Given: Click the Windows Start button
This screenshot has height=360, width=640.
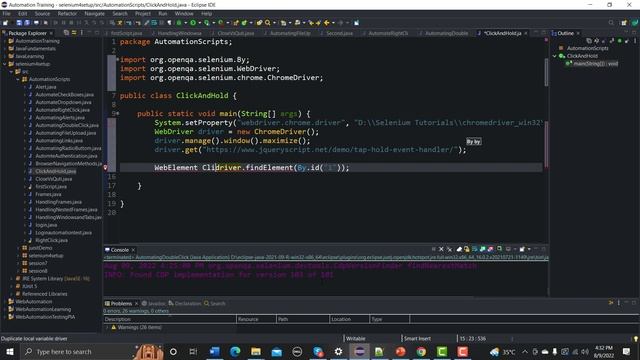Looking at the screenshot, I should click(10, 351).
